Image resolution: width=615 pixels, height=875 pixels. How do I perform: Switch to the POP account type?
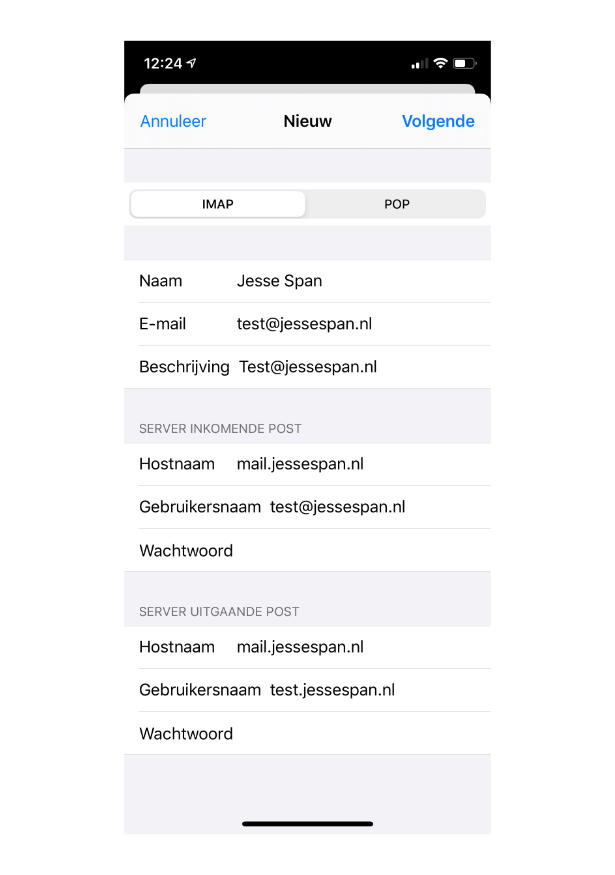click(396, 204)
